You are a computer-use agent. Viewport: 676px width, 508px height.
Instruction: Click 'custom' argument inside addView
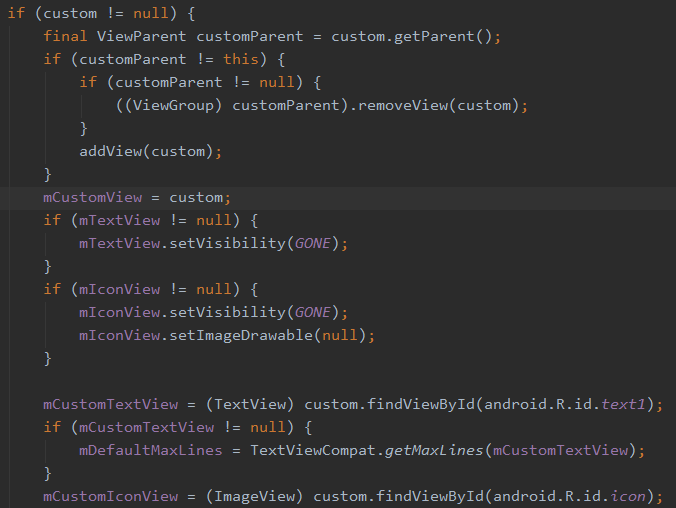[178, 151]
